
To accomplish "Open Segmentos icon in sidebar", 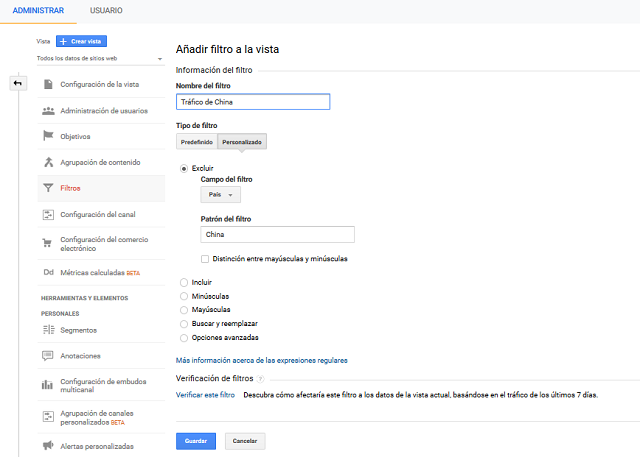I will click(48, 330).
